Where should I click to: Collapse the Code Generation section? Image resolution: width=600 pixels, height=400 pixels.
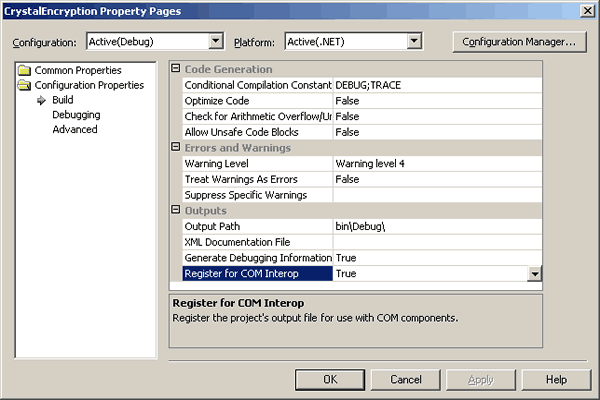tap(176, 69)
